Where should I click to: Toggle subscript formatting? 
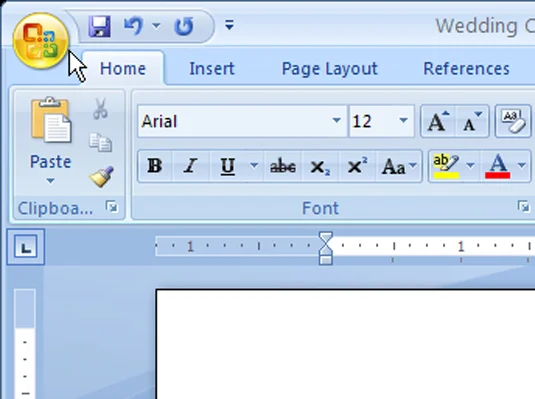(320, 166)
